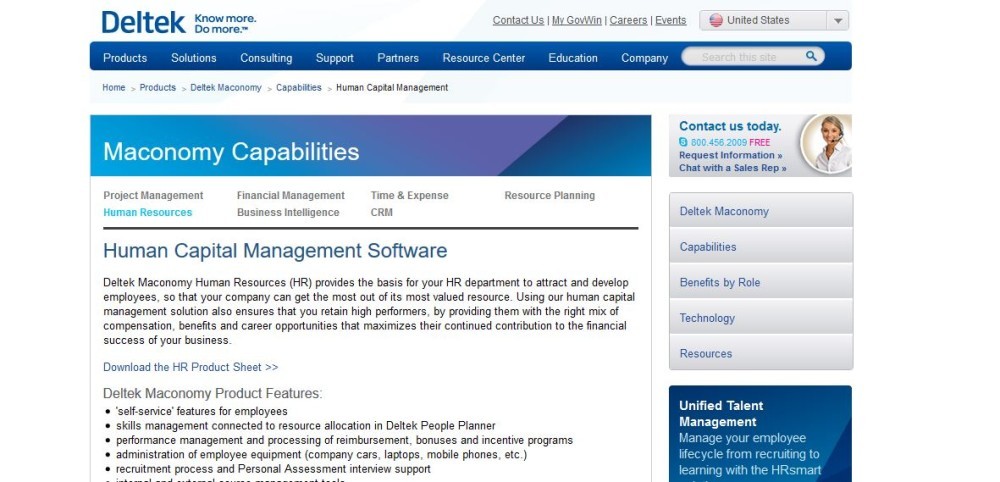Click the Deltek Maconomy breadcrumb
The height and width of the screenshot is (482, 1000).
(x=226, y=88)
